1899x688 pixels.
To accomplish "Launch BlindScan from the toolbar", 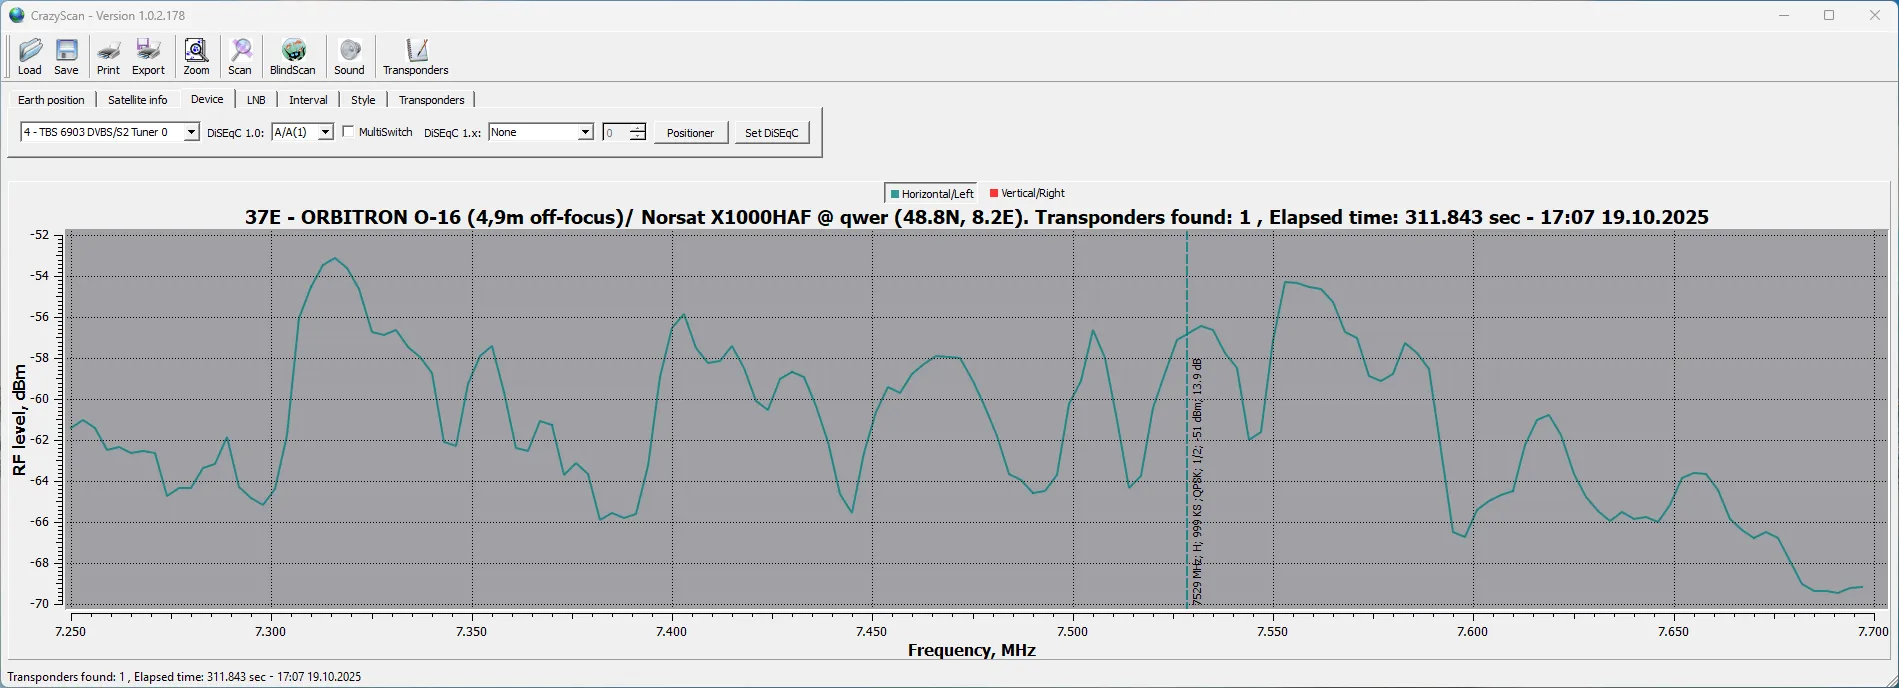I will coord(292,56).
